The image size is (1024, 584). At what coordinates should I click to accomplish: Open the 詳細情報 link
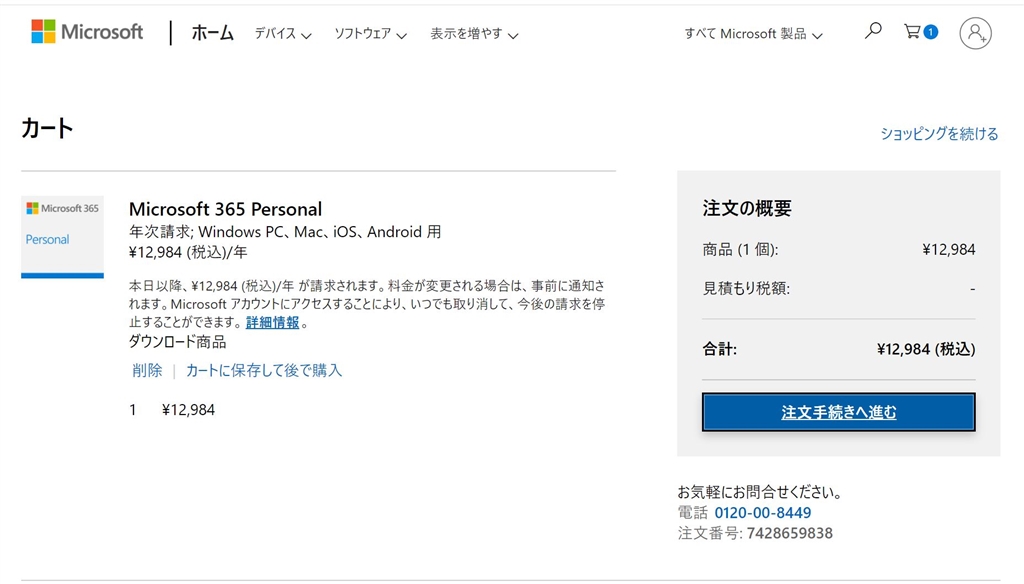click(273, 323)
